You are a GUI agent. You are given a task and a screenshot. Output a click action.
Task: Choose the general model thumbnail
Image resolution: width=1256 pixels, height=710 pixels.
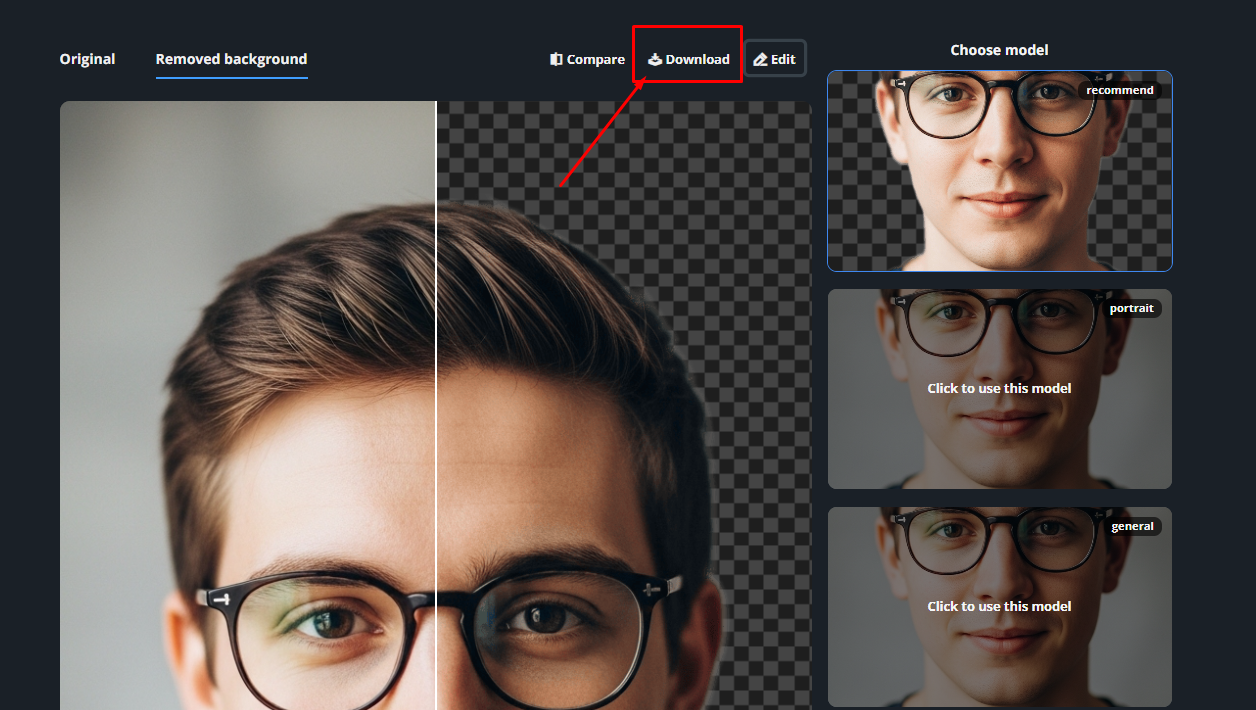pyautogui.click(x=999, y=607)
